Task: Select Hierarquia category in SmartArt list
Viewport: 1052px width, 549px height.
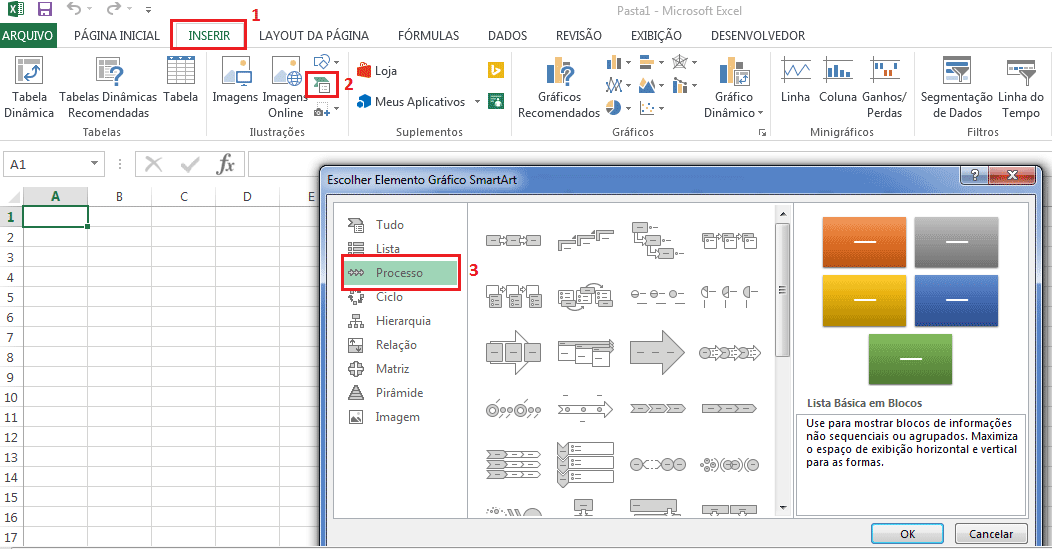Action: (x=403, y=321)
